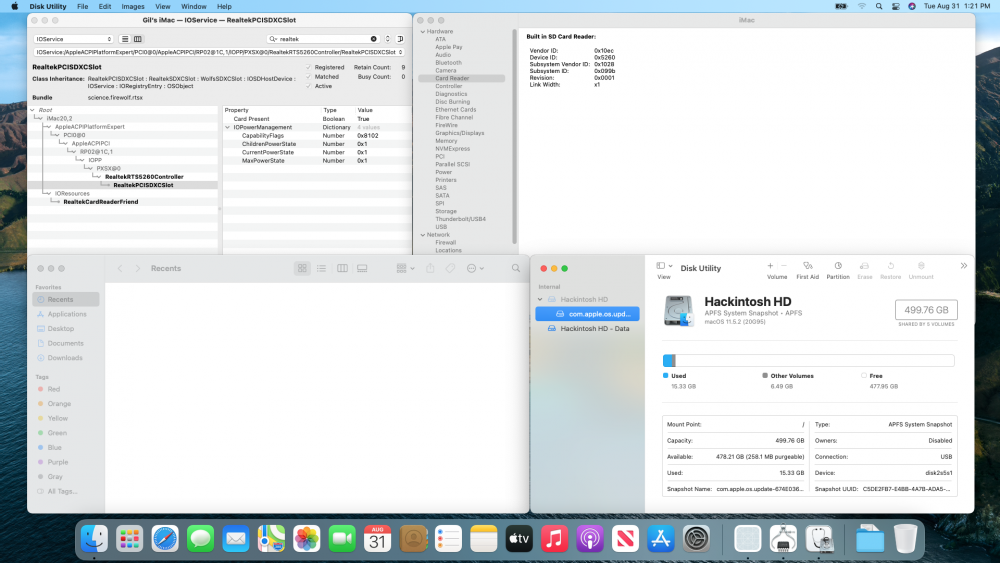Open the Finder group-by dropdown
This screenshot has height=563, width=1000.
click(406, 268)
